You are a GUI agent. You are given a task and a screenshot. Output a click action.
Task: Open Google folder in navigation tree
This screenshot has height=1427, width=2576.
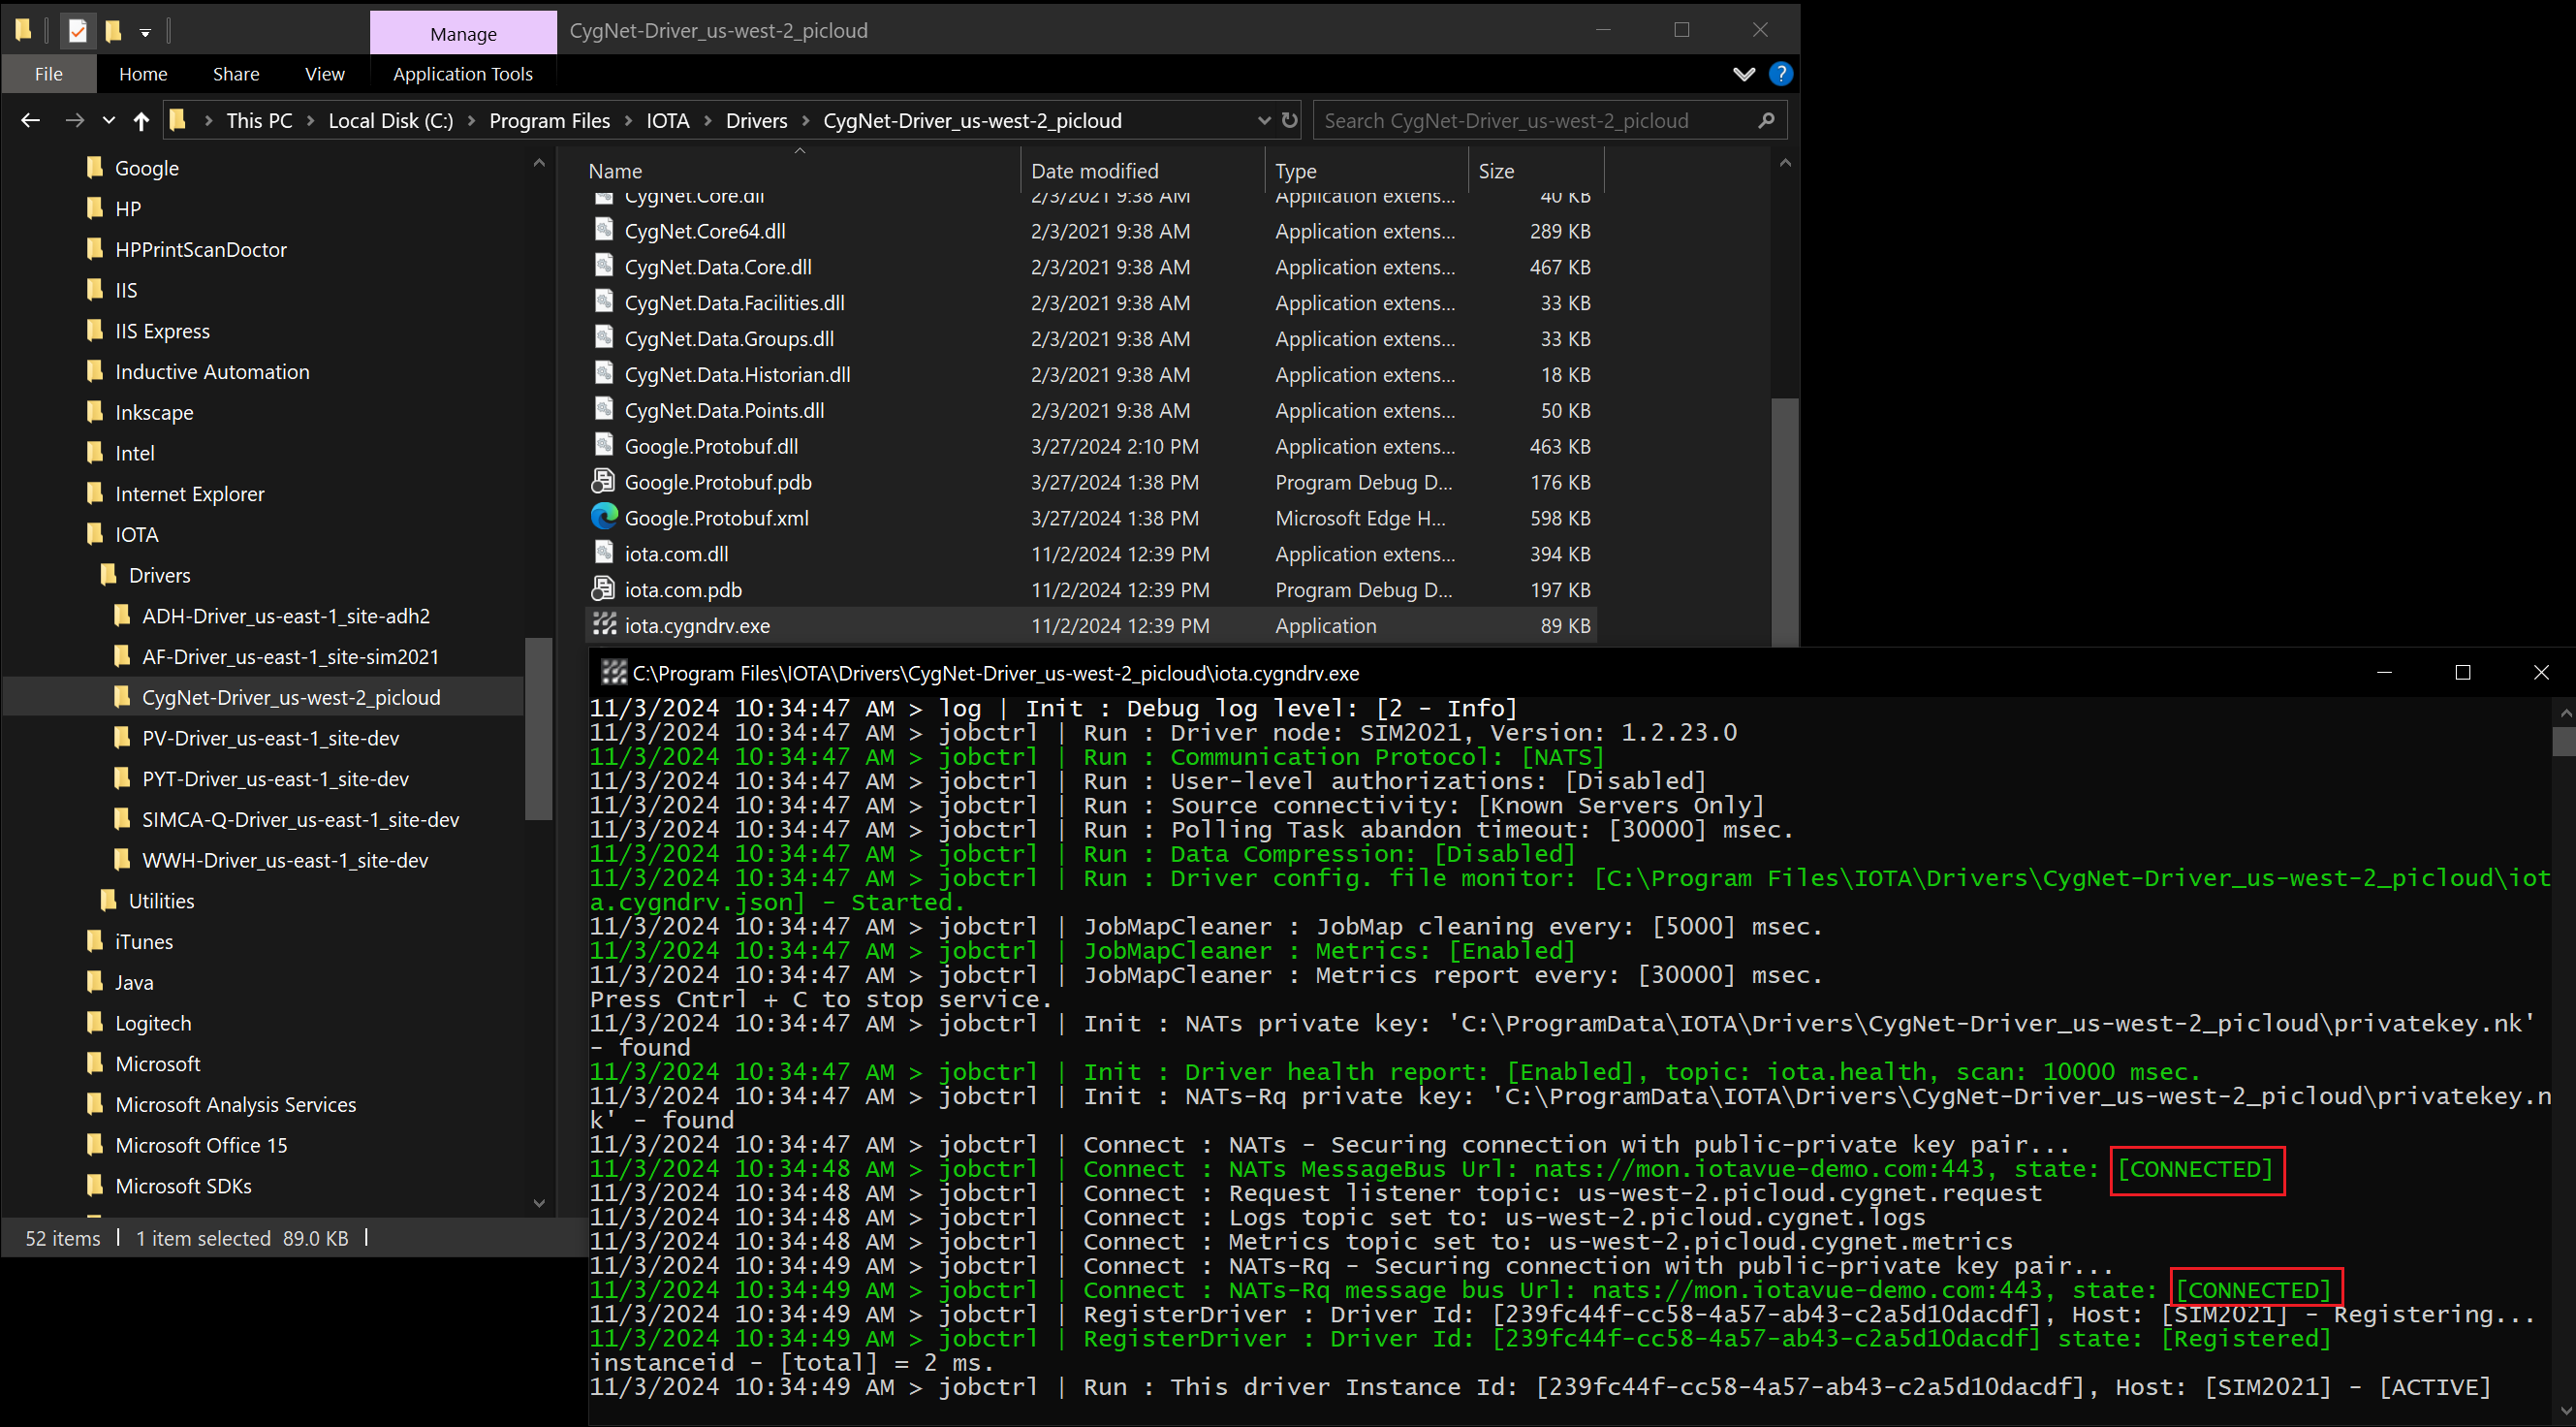(x=146, y=168)
